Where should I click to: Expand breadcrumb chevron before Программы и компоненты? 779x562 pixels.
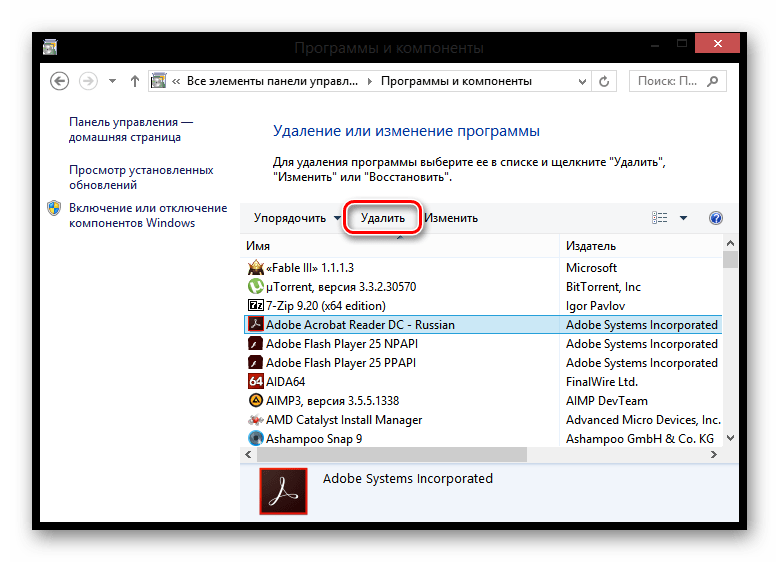pyautogui.click(x=370, y=81)
